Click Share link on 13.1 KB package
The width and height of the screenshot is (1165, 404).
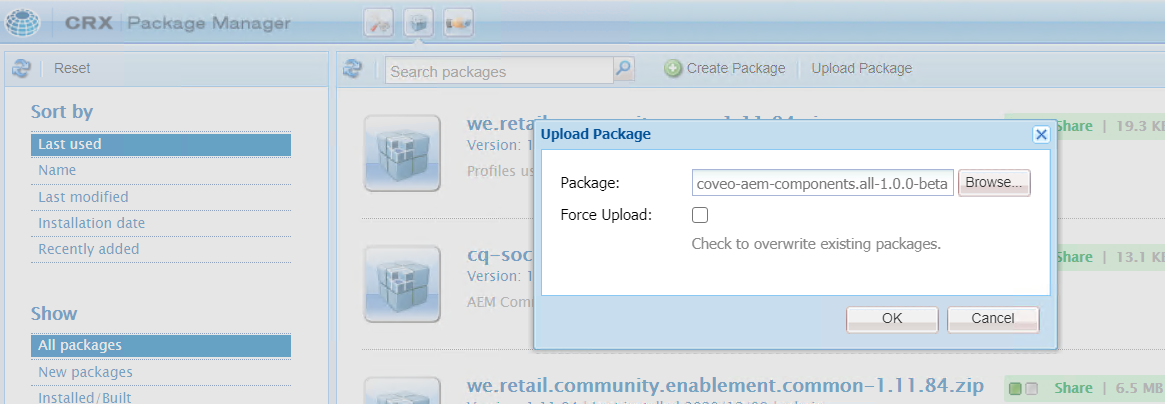click(1074, 257)
